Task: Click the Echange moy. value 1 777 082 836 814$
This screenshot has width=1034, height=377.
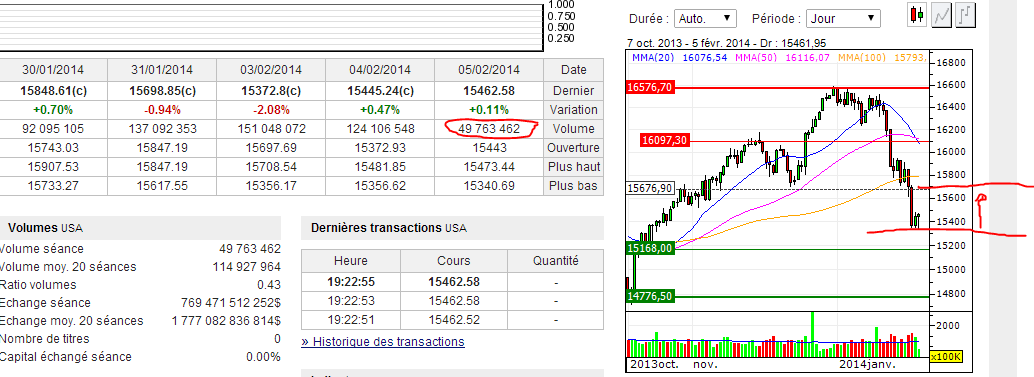Action: click(x=225, y=321)
